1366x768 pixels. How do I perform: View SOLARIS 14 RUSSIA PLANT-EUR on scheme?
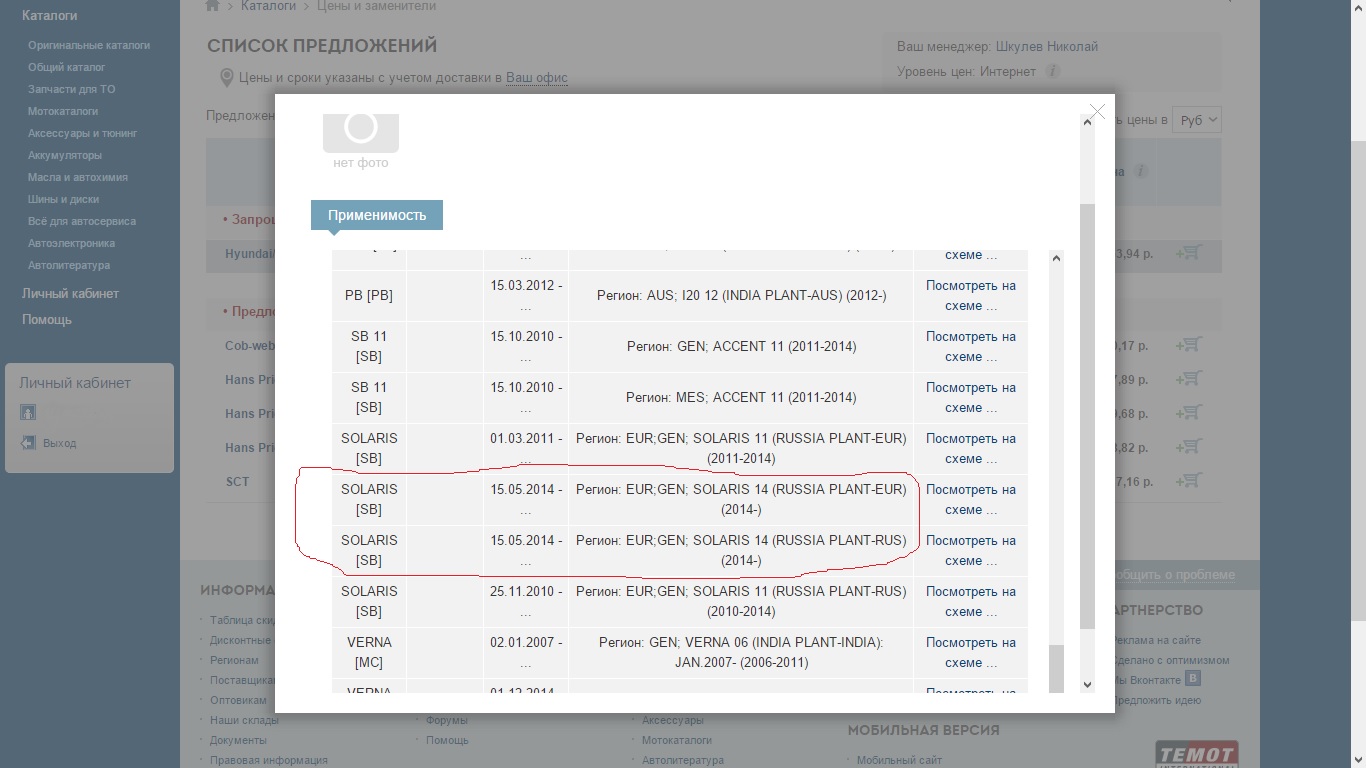pos(970,499)
